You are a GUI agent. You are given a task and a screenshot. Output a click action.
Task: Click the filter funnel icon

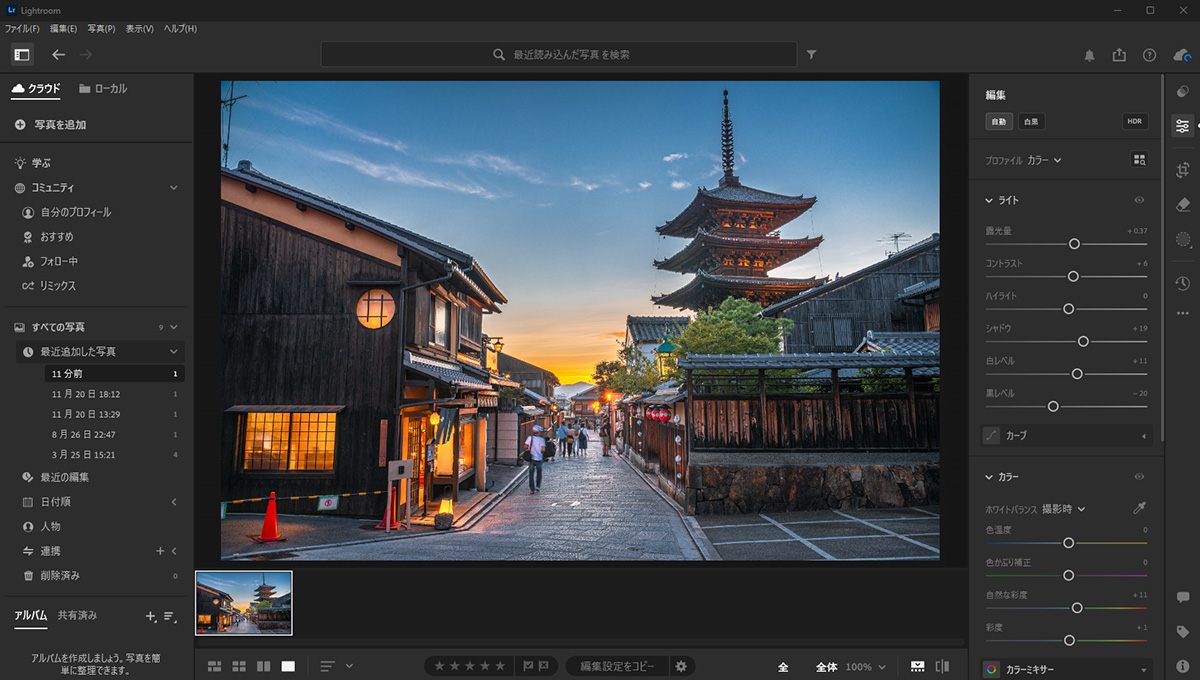pyautogui.click(x=811, y=55)
